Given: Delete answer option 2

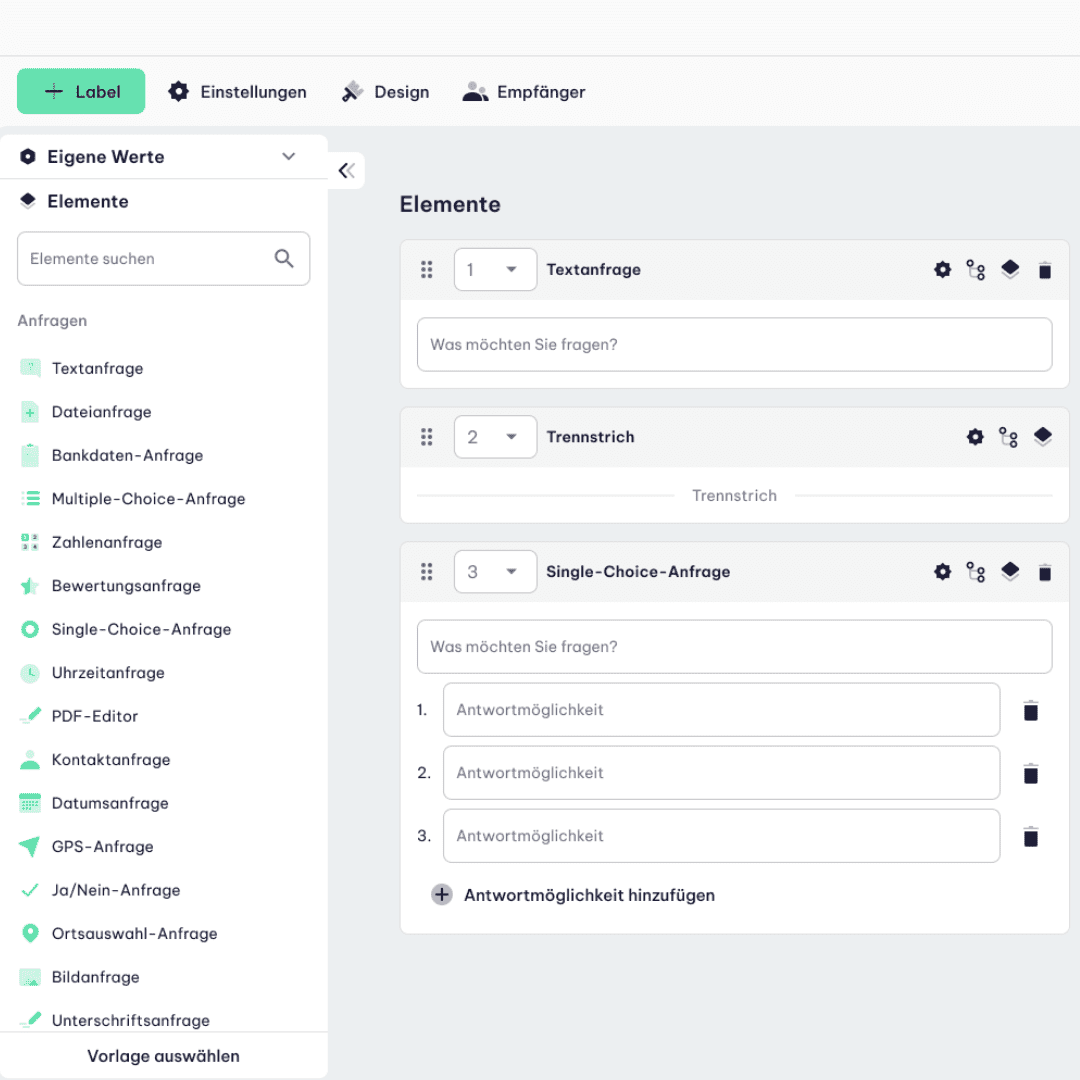Looking at the screenshot, I should 1030,773.
